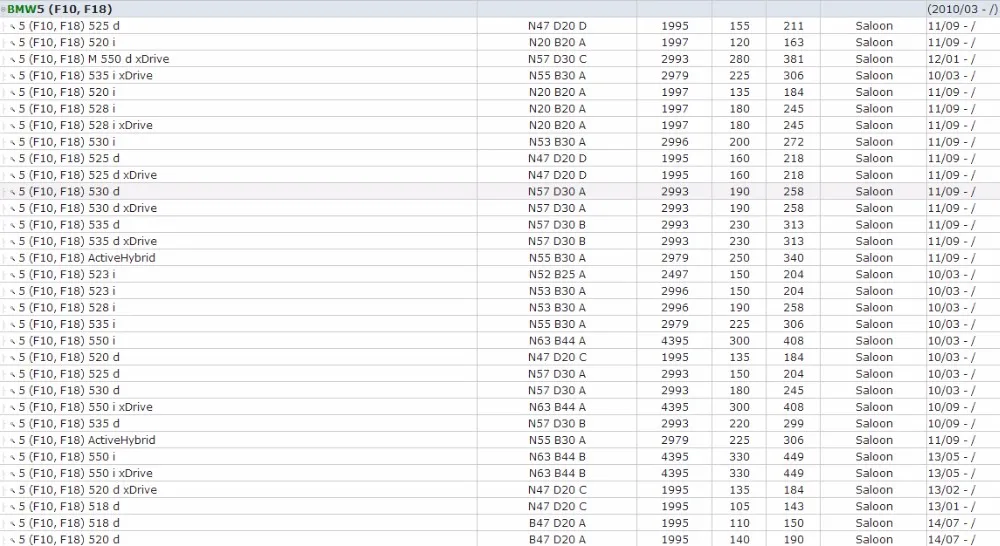1000x546 pixels.
Task: Click the icon beside 535 i xDrive row
Action: click(12, 76)
